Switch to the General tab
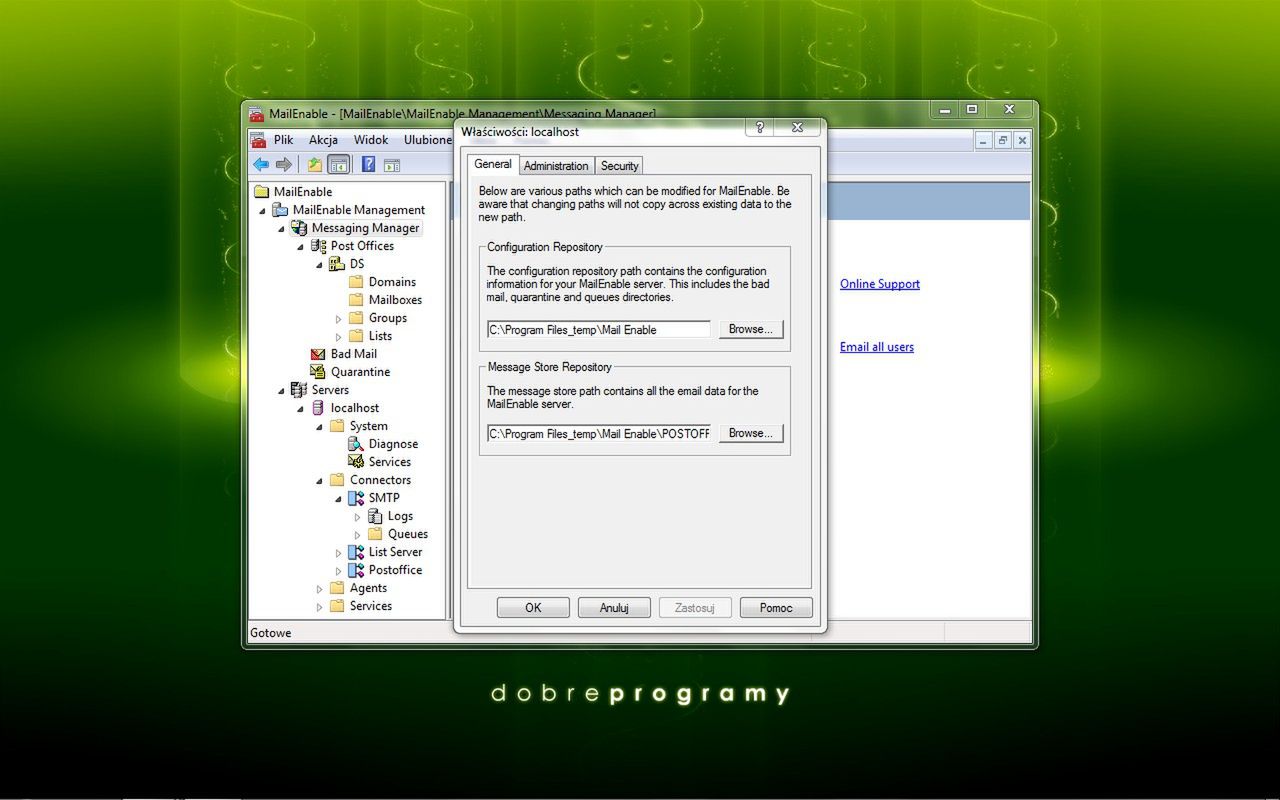The image size is (1280, 800). [493, 164]
